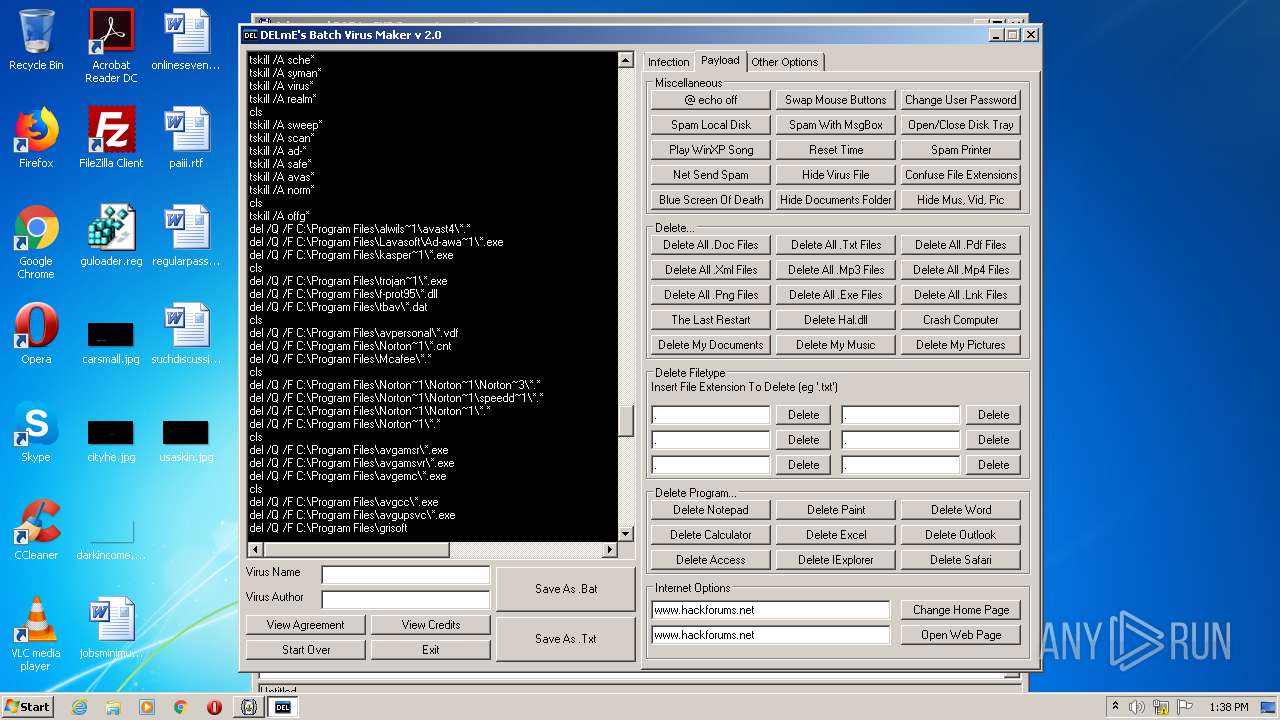Focus the Virus Name input field

[x=406, y=575]
